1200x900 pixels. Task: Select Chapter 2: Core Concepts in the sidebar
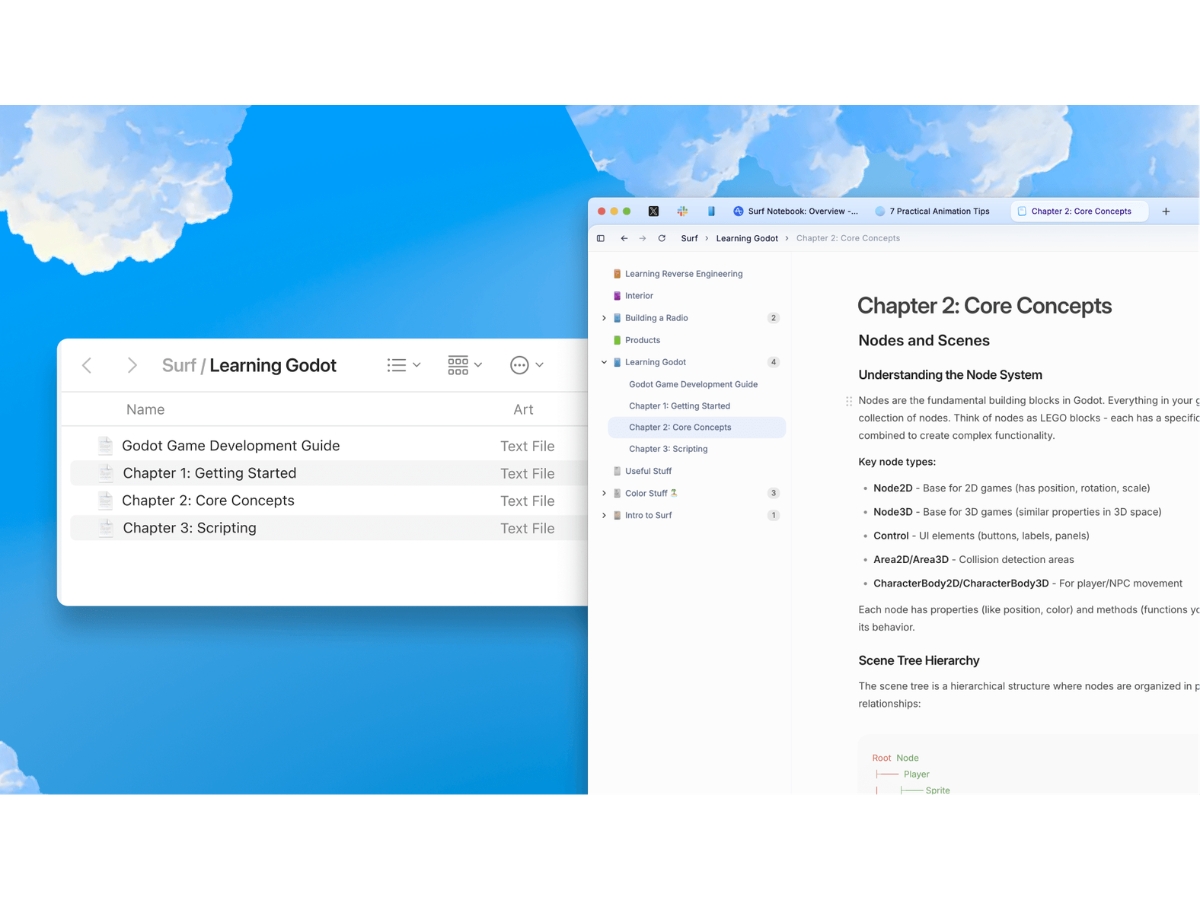pos(697,427)
